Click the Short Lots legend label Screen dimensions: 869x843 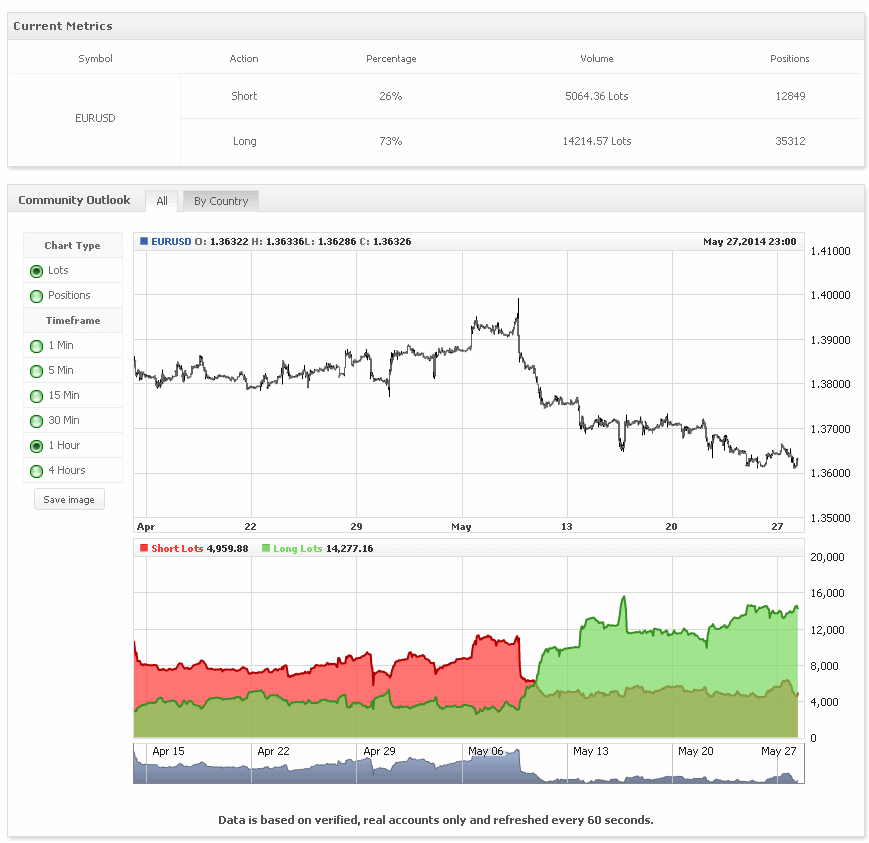177,549
